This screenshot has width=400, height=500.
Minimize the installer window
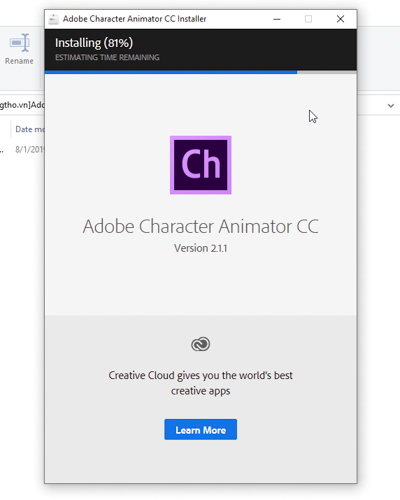[x=277, y=19]
